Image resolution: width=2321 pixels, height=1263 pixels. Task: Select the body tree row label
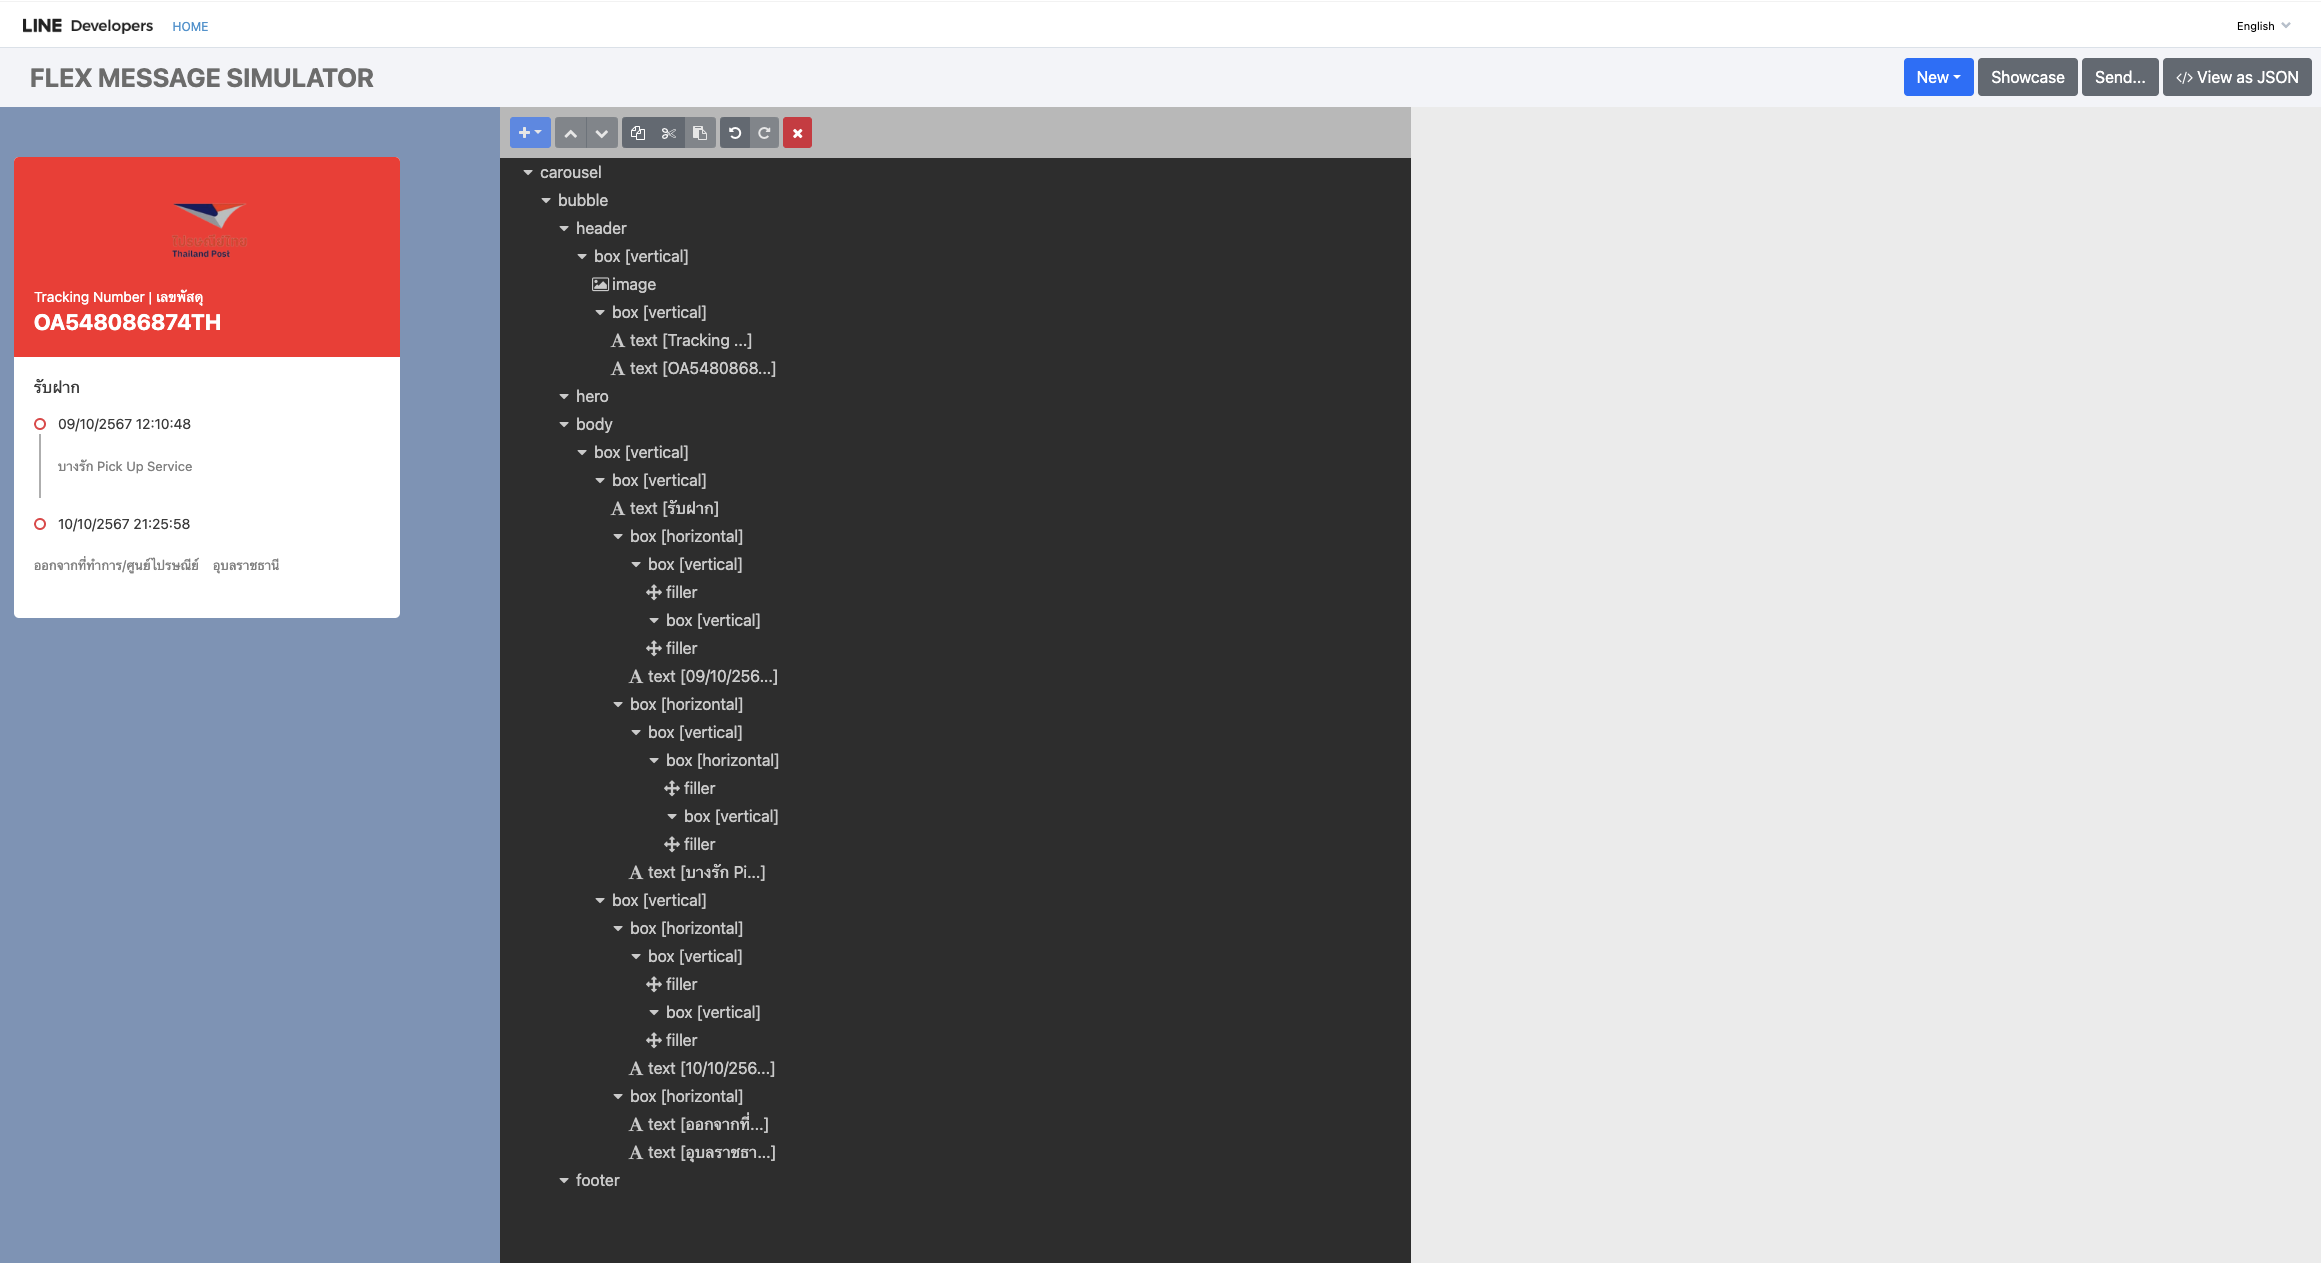[594, 424]
